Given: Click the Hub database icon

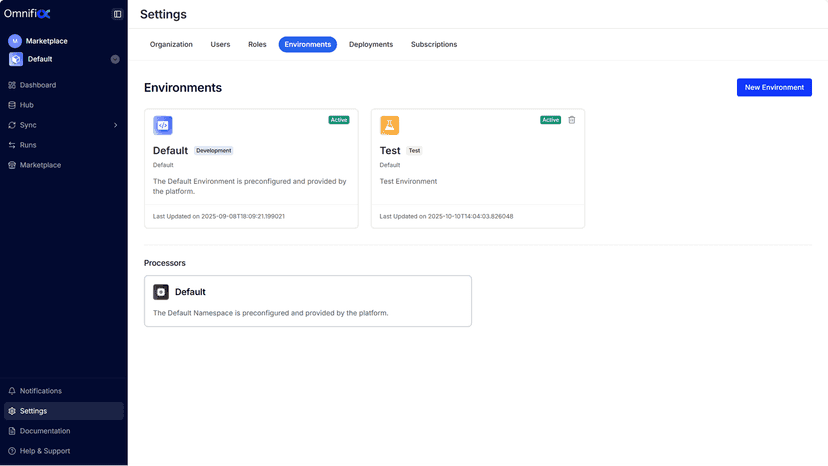Looking at the screenshot, I should [x=12, y=105].
